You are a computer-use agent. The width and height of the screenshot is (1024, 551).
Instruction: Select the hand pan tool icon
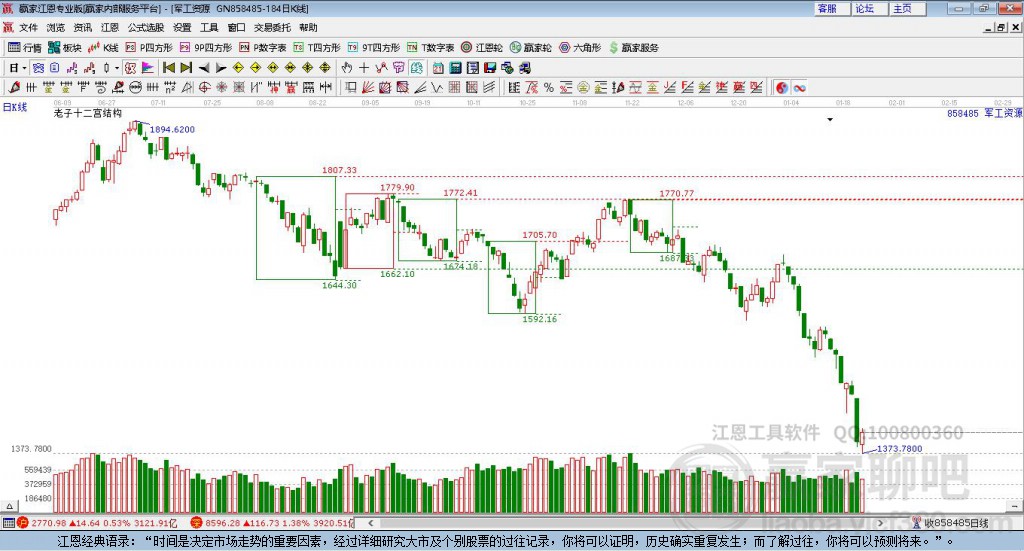pos(347,68)
